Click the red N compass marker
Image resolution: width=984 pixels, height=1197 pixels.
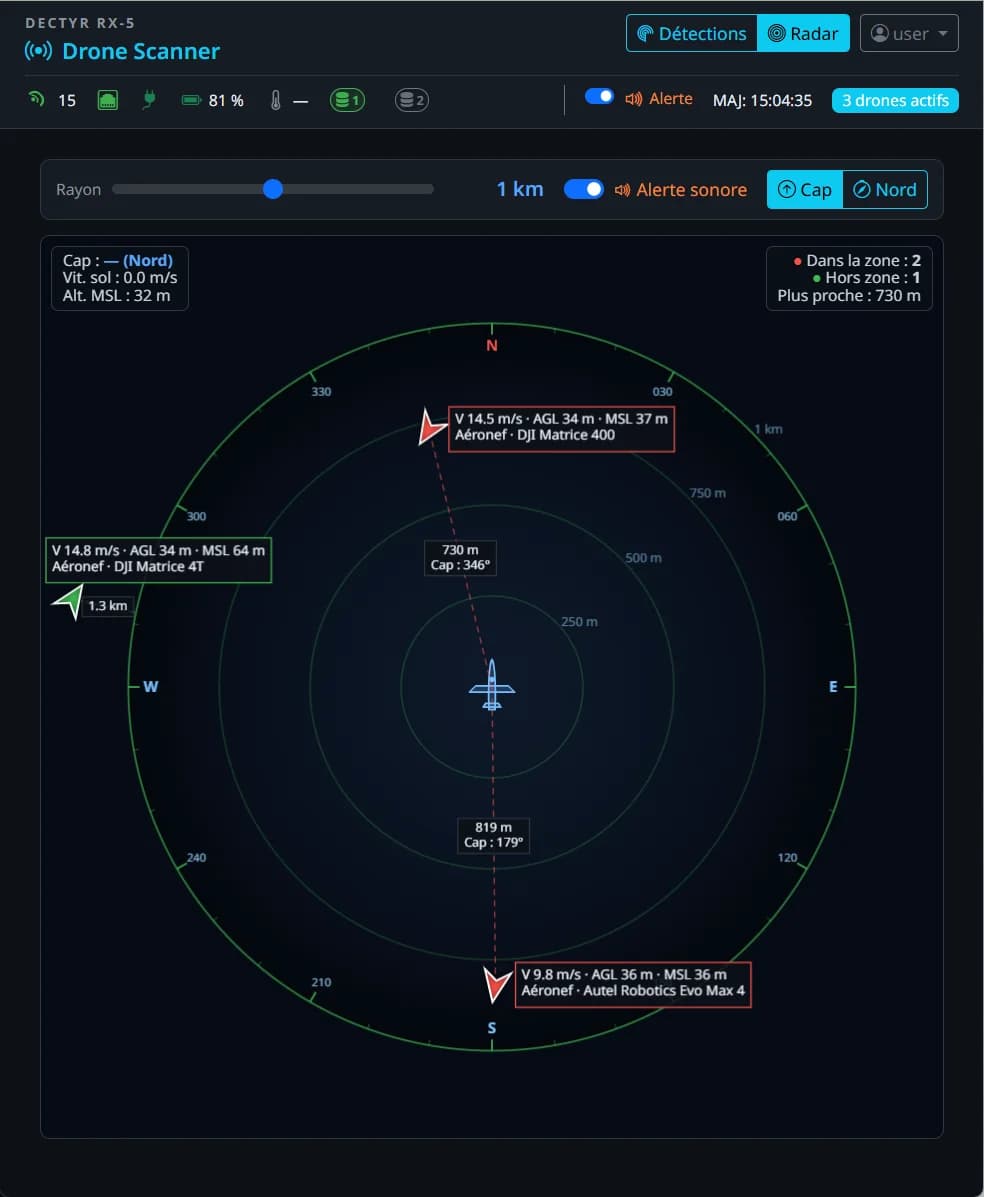coord(492,346)
